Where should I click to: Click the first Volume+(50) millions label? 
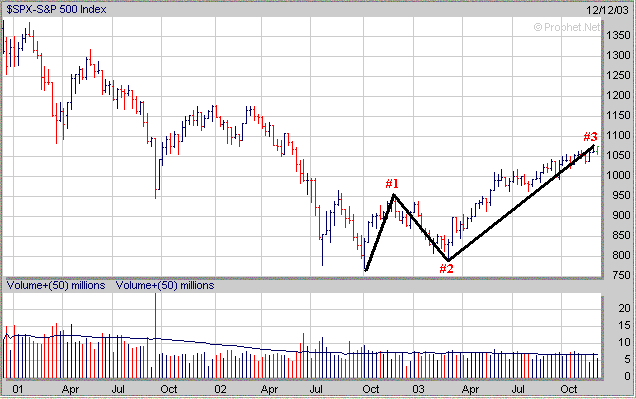click(56, 285)
